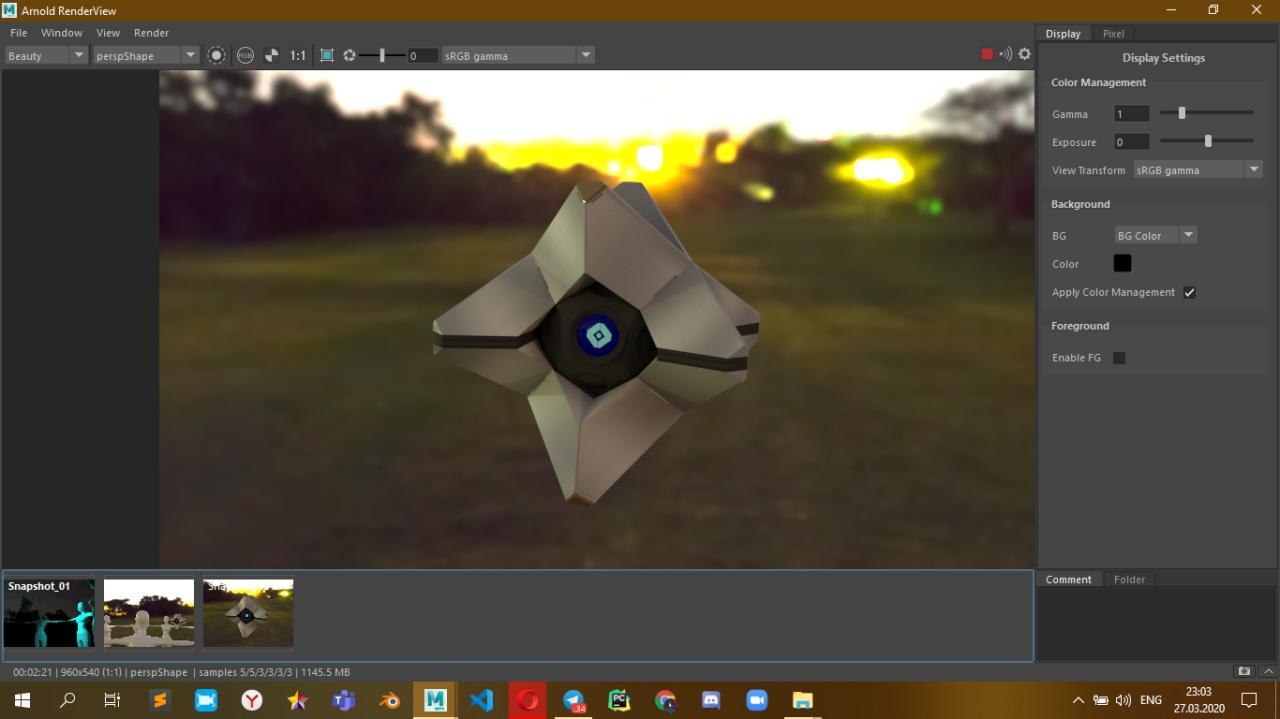Click the ENG language indicator

[1151, 700]
